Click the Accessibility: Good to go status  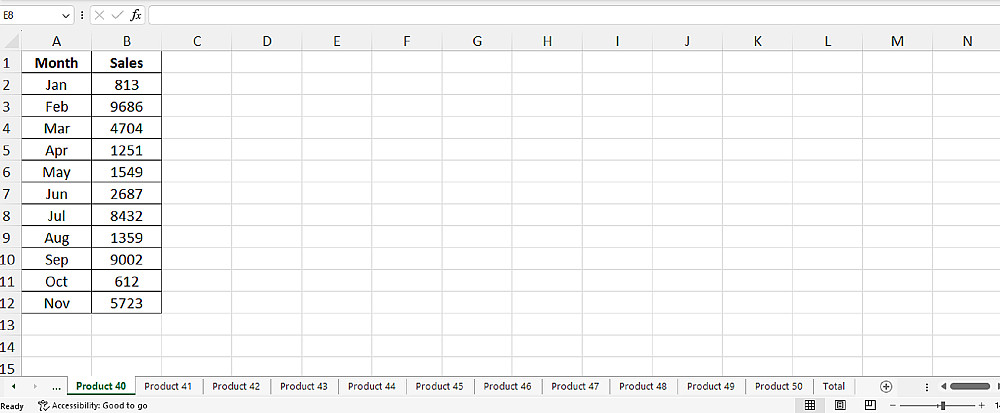(93, 405)
